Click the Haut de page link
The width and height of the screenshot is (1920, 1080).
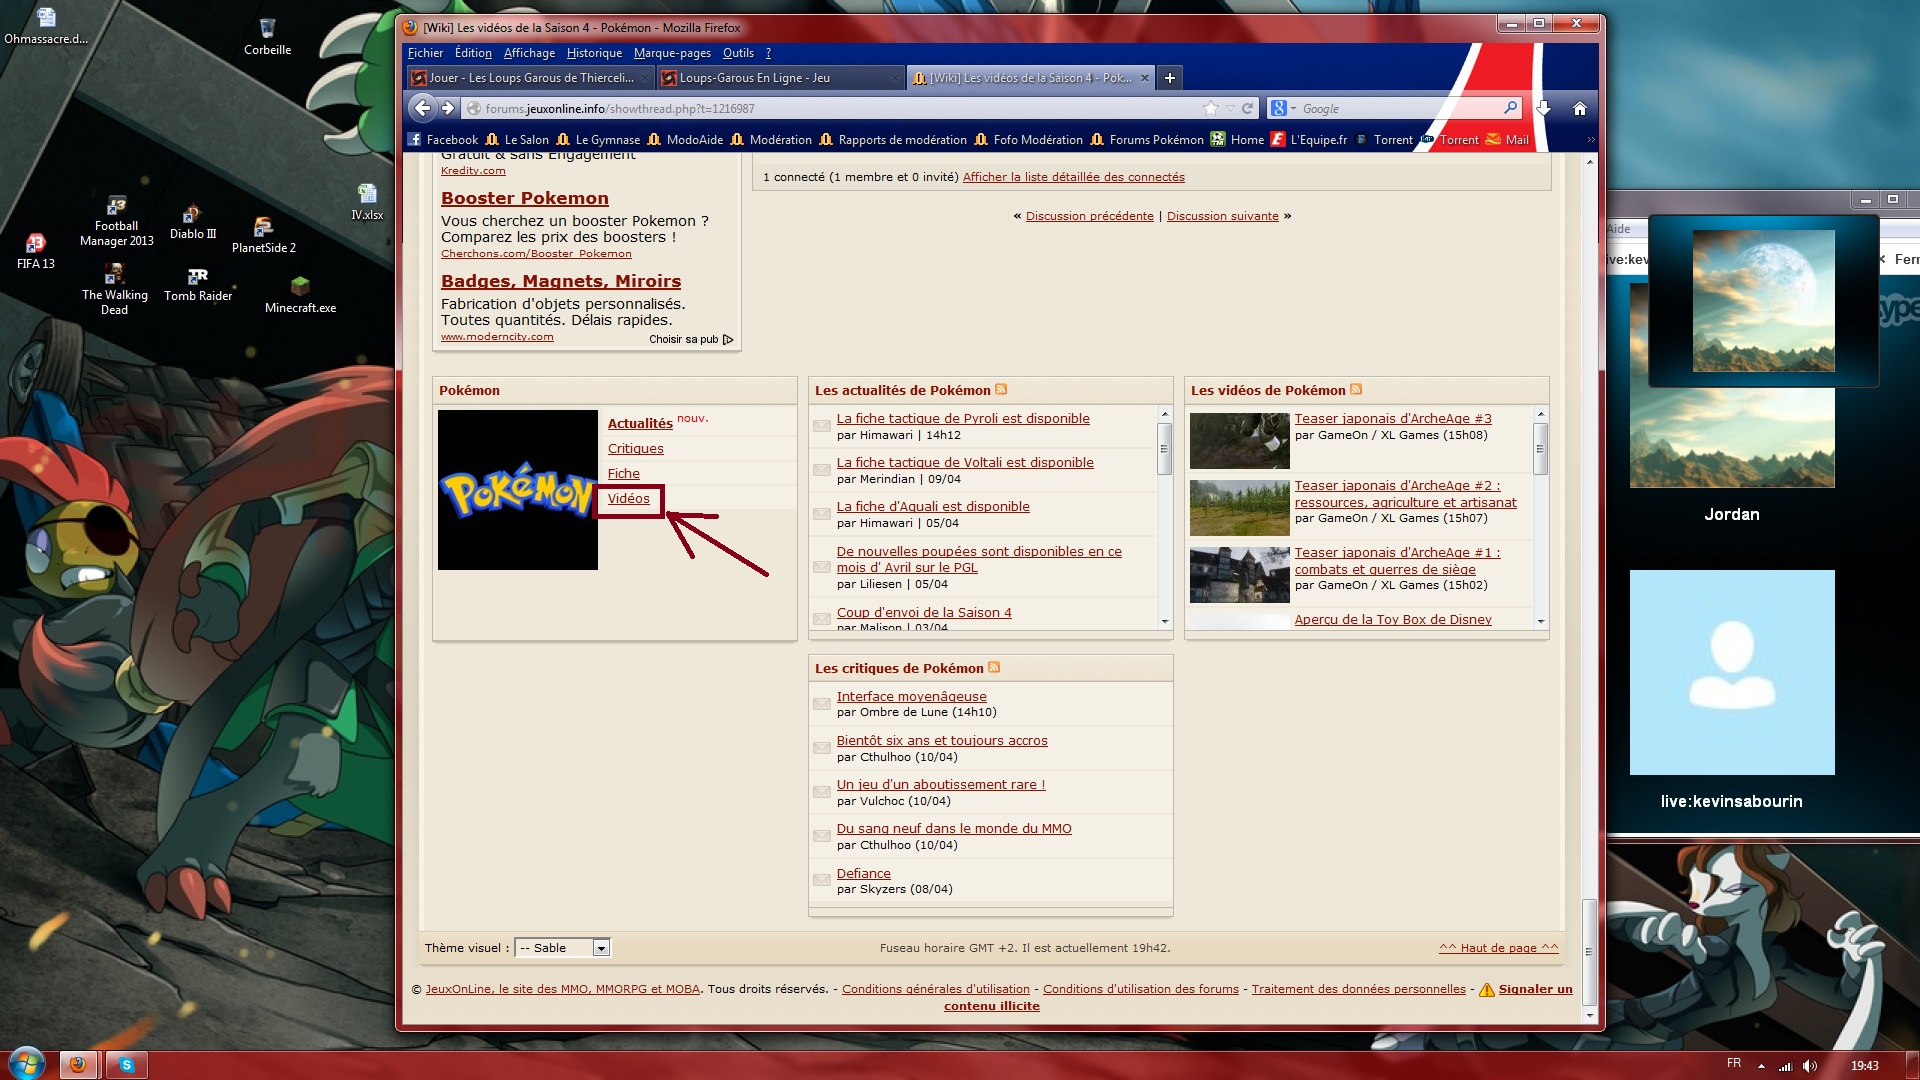point(1498,948)
